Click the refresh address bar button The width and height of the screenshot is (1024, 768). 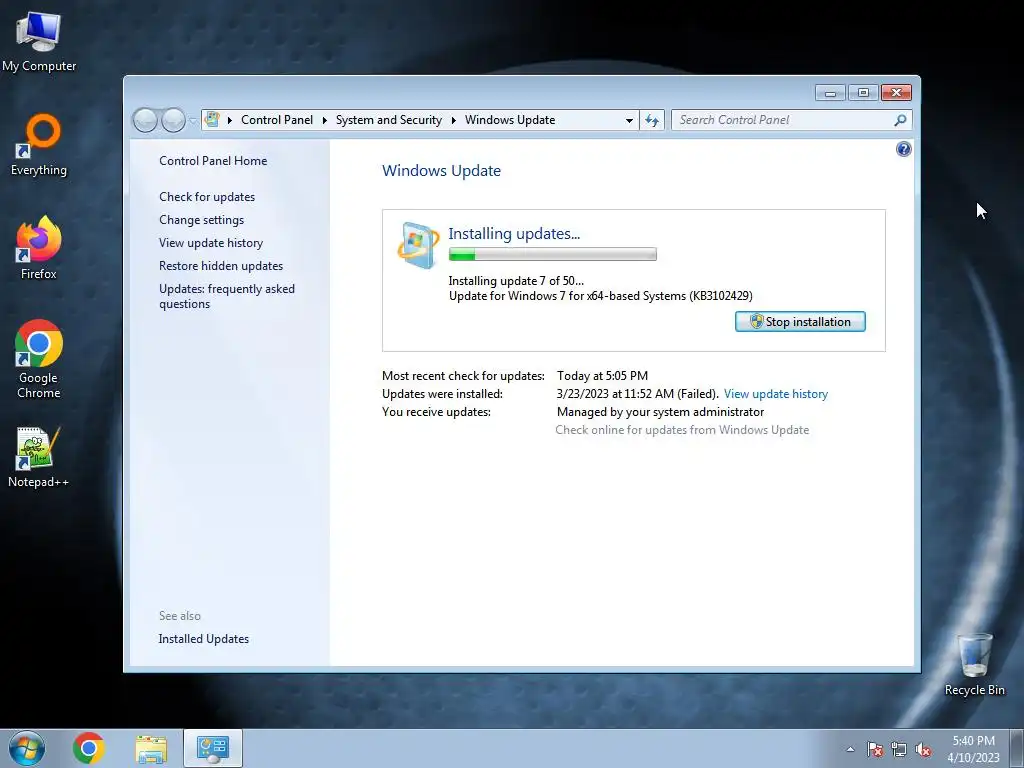[652, 120]
